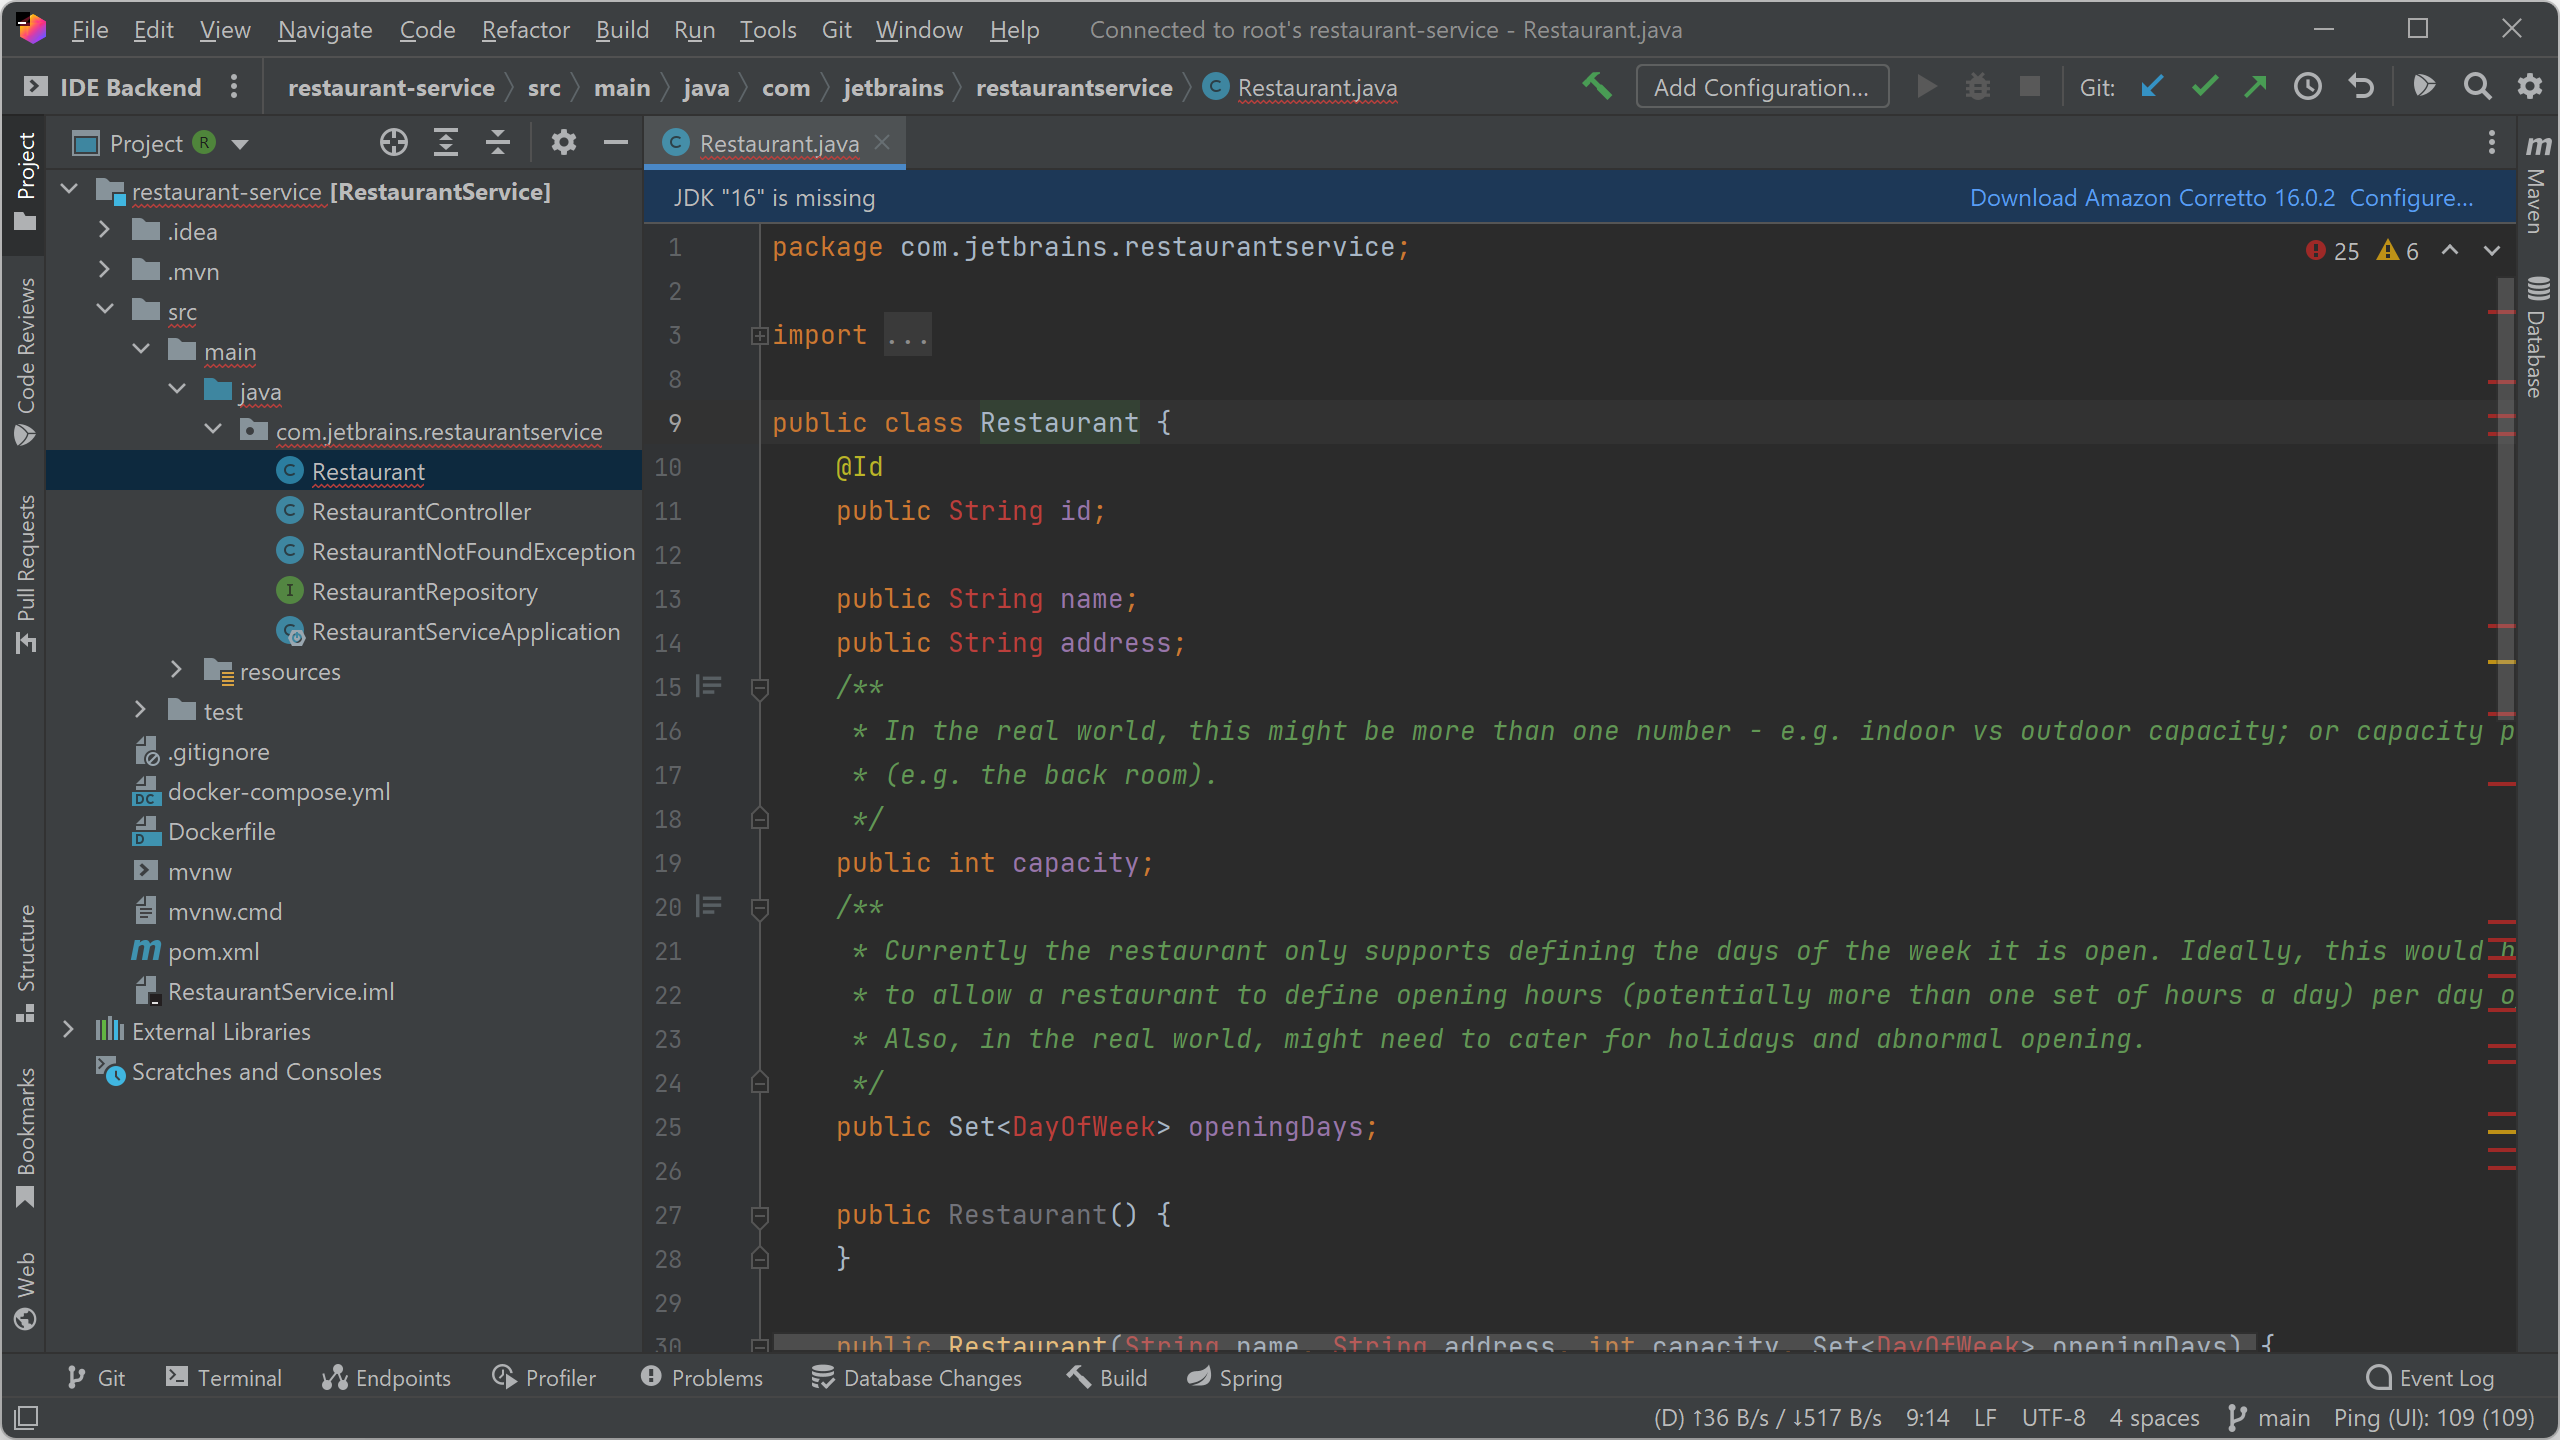This screenshot has height=1440, width=2560.
Task: Open Event Log button
Action: [x=2430, y=1378]
